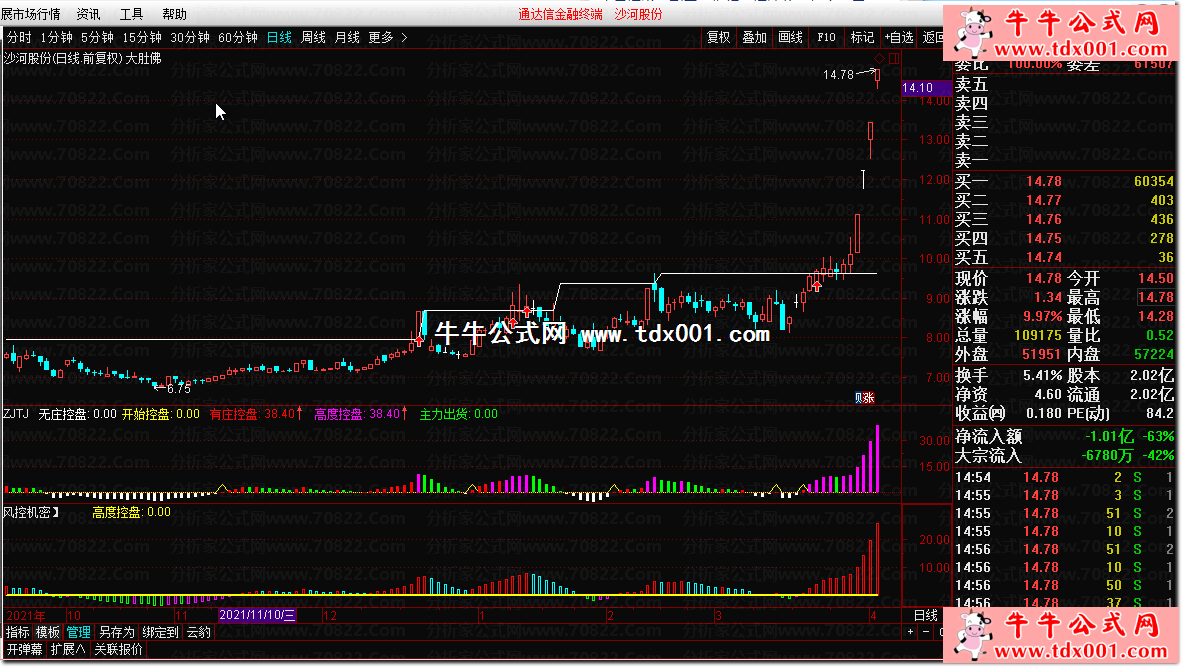Image resolution: width=1184 pixels, height=668 pixels.
Task: Switch to the 月线 monthly tab
Action: coord(347,37)
